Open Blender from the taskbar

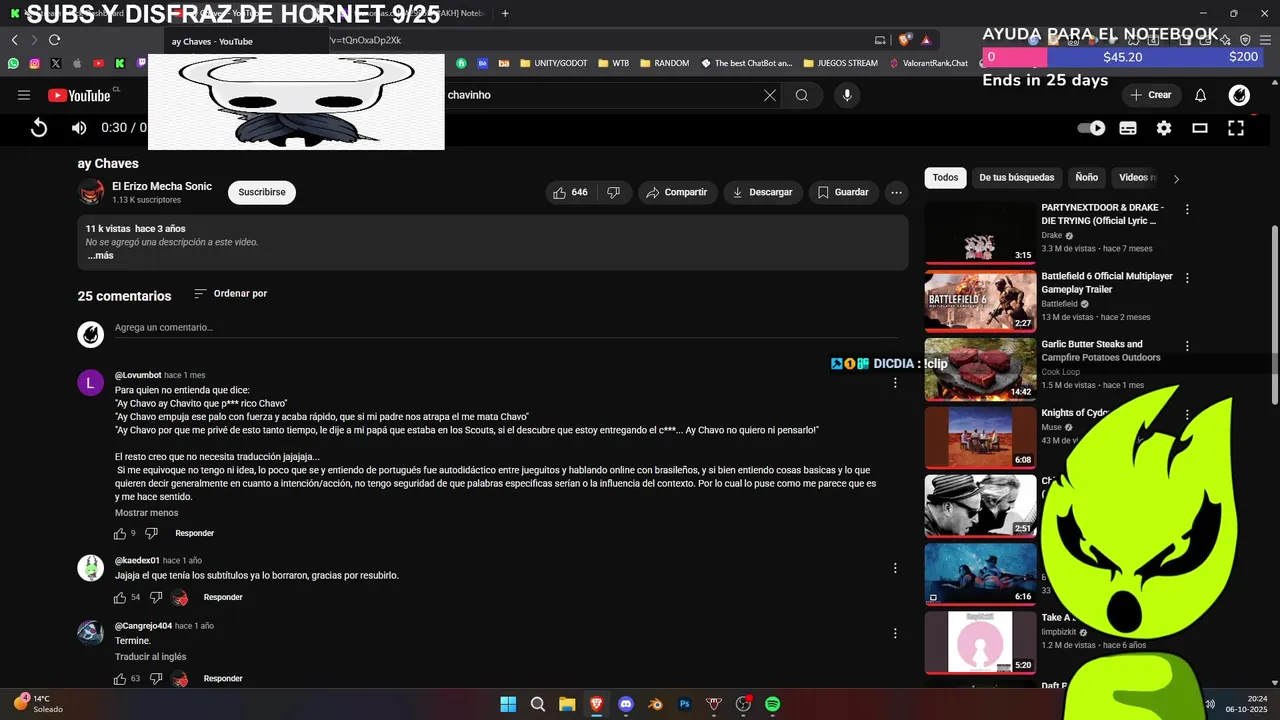coord(655,704)
